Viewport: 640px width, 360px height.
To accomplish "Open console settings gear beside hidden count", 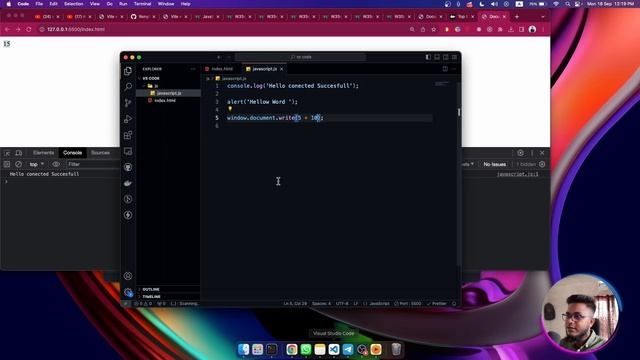I will pyautogui.click(x=542, y=164).
